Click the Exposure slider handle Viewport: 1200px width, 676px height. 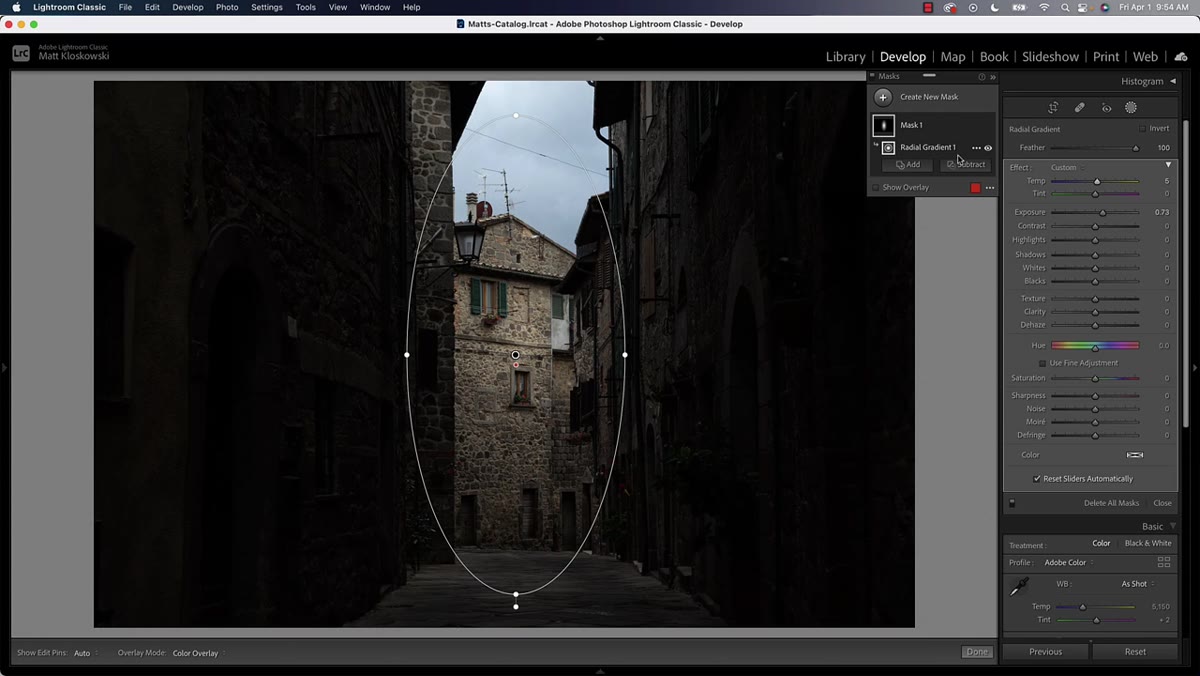pyautogui.click(x=1103, y=212)
